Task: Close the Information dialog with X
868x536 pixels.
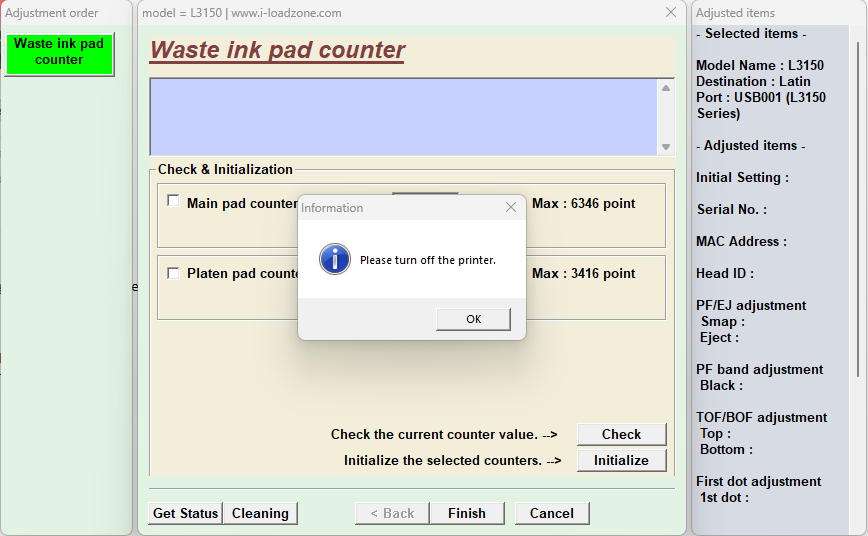Action: pos(511,208)
